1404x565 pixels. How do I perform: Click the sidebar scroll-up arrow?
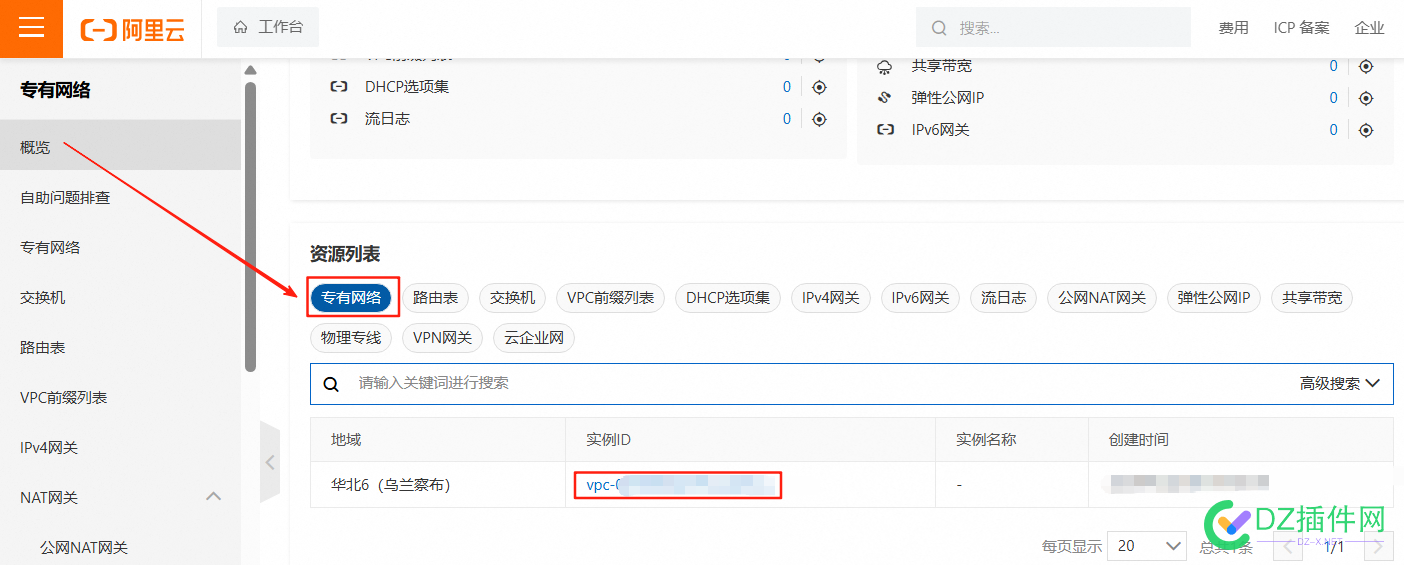click(250, 70)
